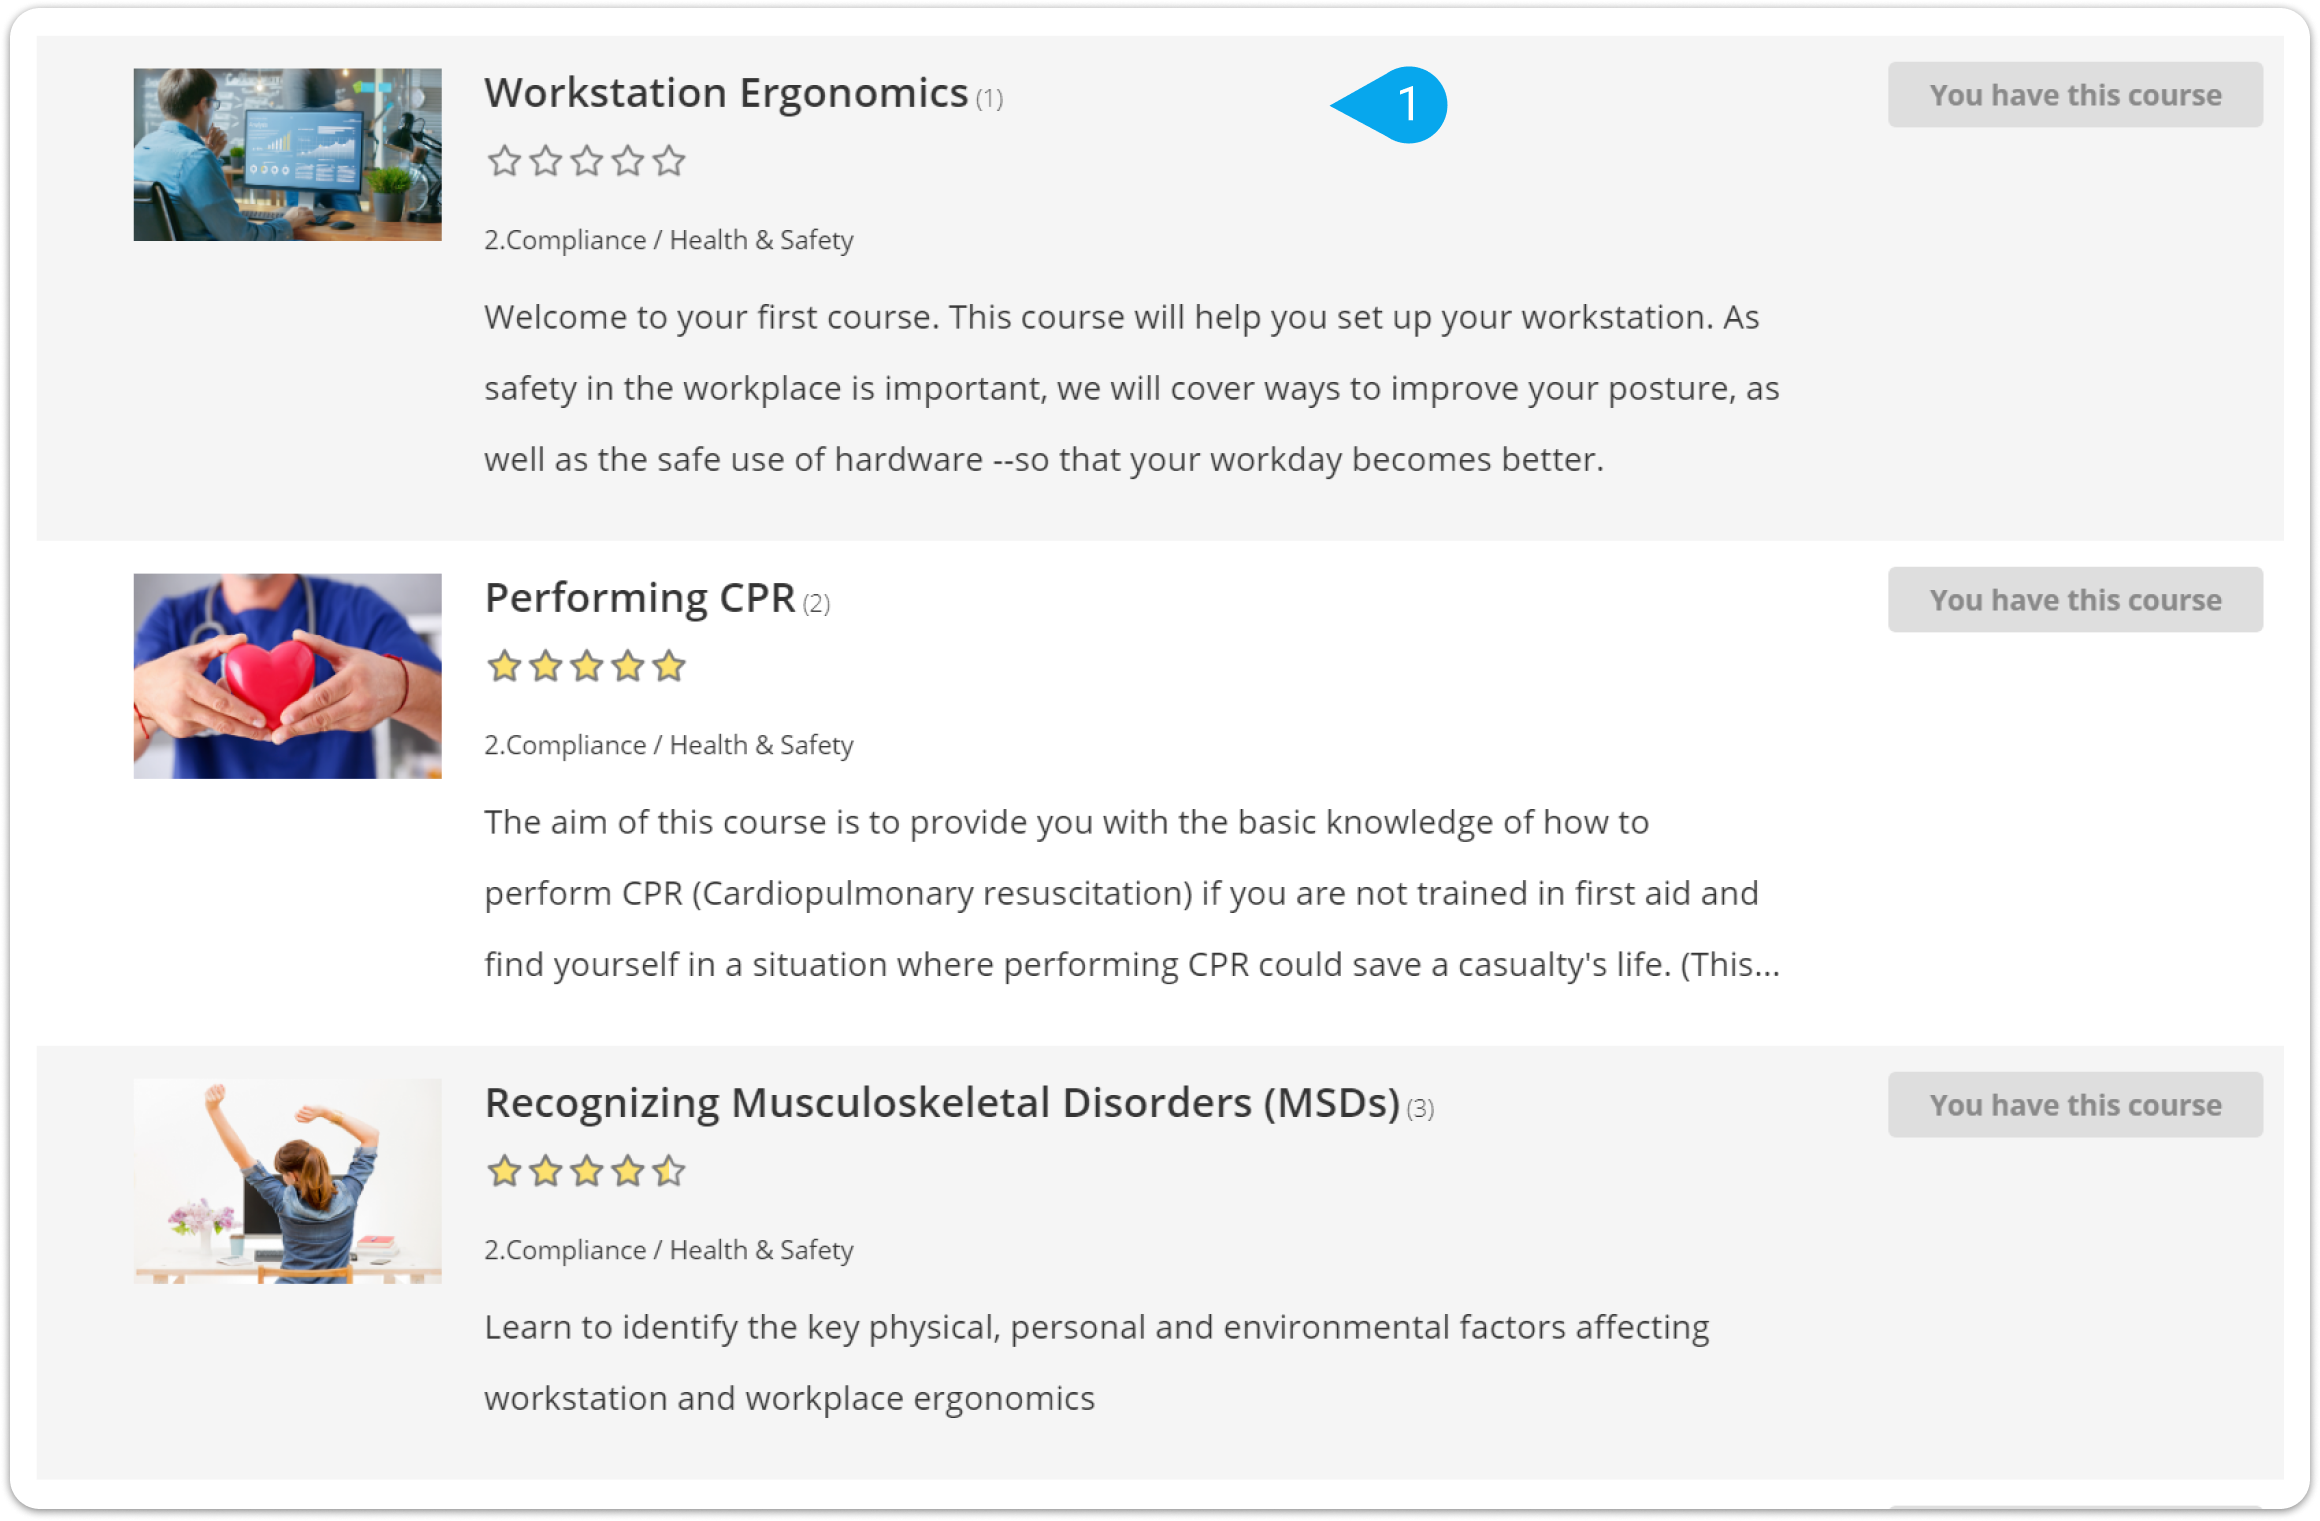
Task: Click the third star under Workstation Ergonomics
Action: (x=587, y=161)
